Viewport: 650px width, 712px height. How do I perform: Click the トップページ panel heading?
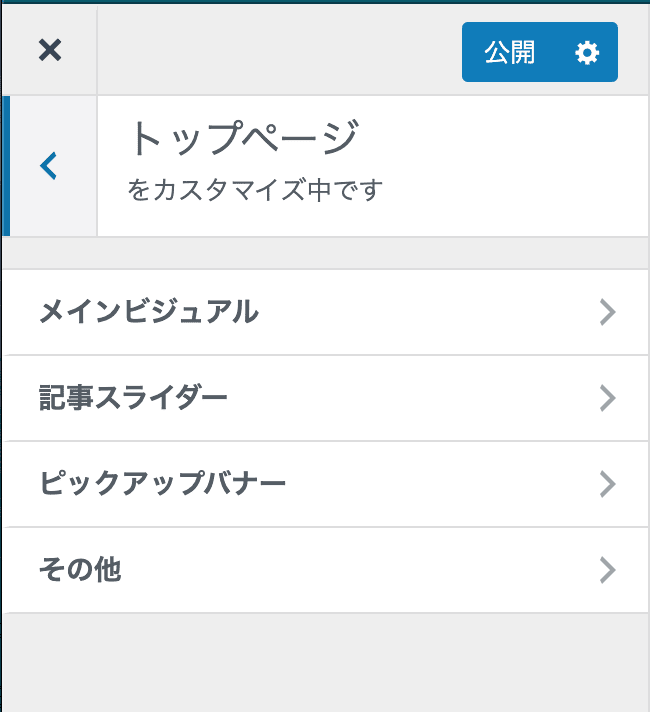pos(243,139)
